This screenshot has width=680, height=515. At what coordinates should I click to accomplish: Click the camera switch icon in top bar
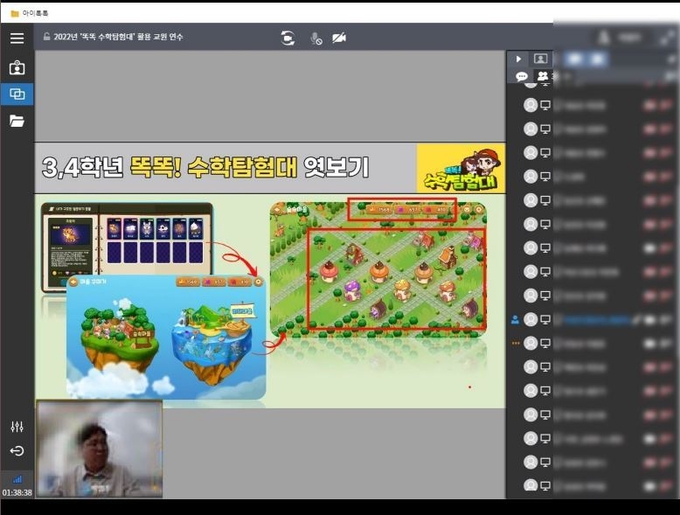tap(288, 38)
